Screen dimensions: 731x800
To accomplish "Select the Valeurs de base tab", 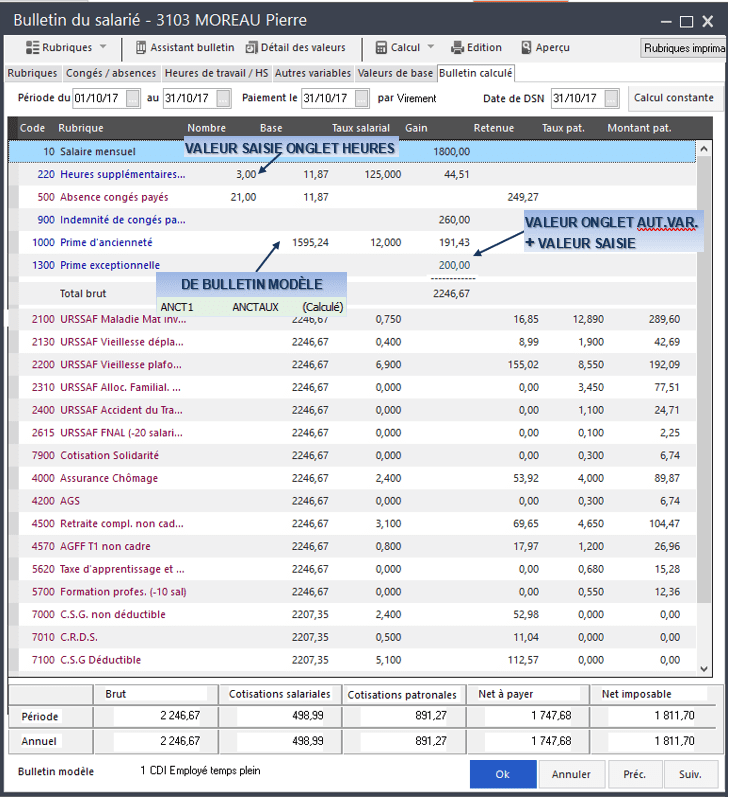I will coord(395,73).
